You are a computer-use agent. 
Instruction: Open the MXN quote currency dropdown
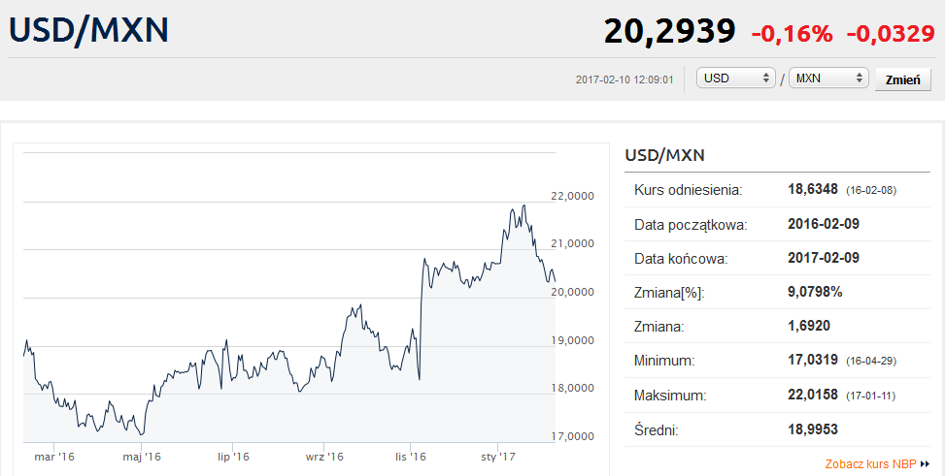coord(828,78)
